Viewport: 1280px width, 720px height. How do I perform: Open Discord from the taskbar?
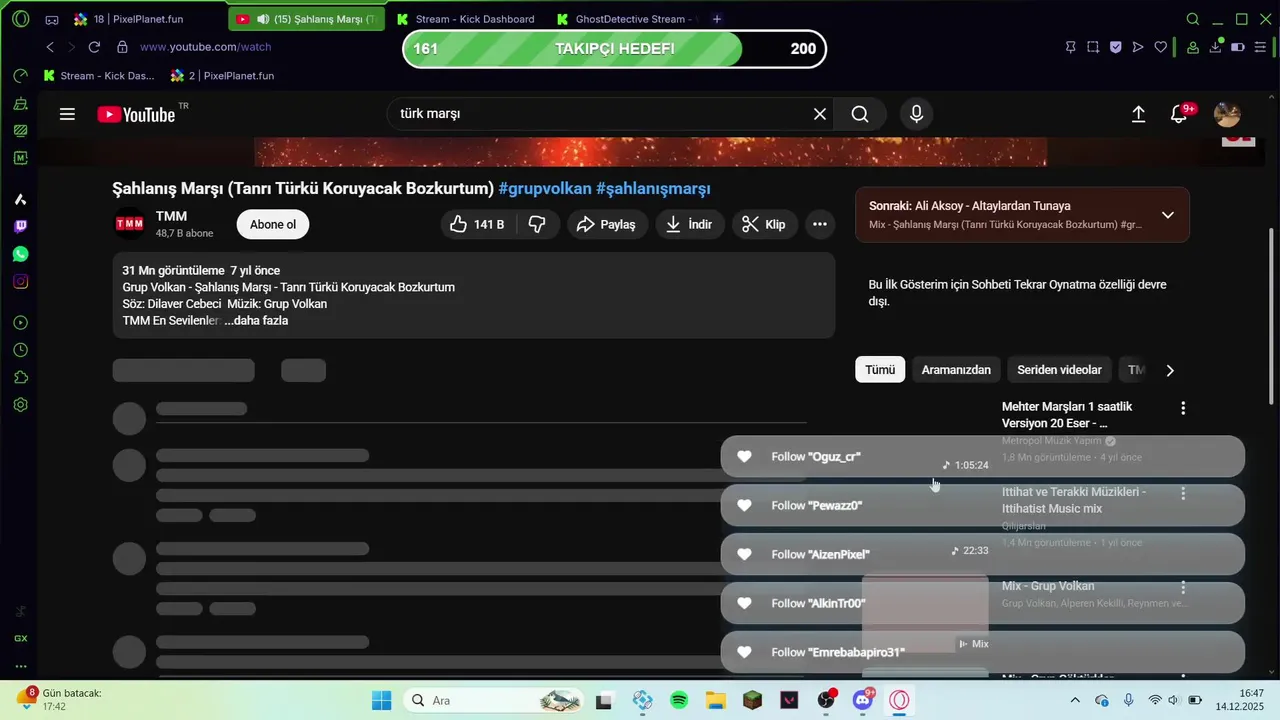click(x=862, y=700)
